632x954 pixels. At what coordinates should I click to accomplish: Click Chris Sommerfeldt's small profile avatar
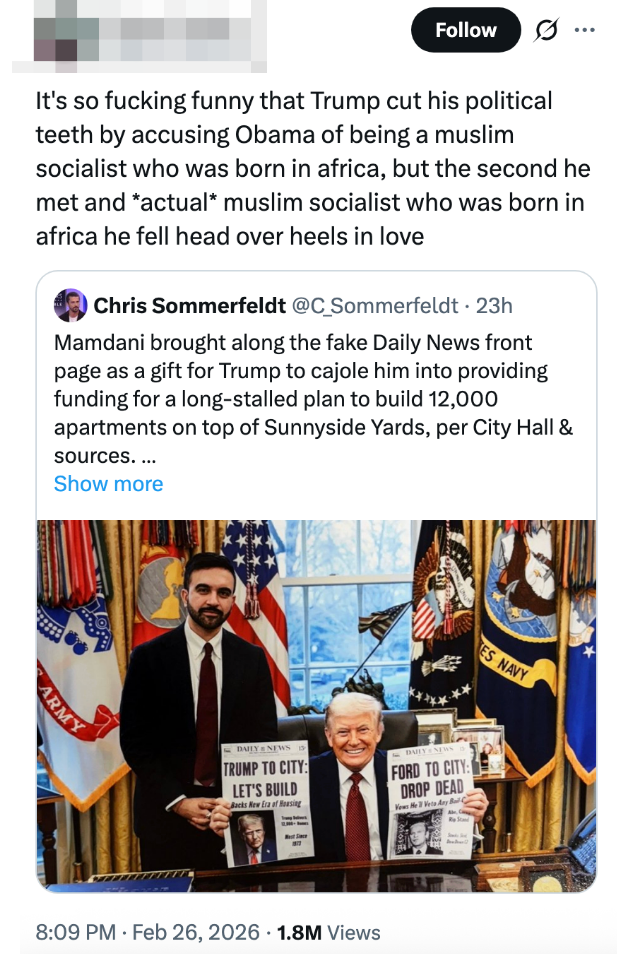tap(70, 305)
